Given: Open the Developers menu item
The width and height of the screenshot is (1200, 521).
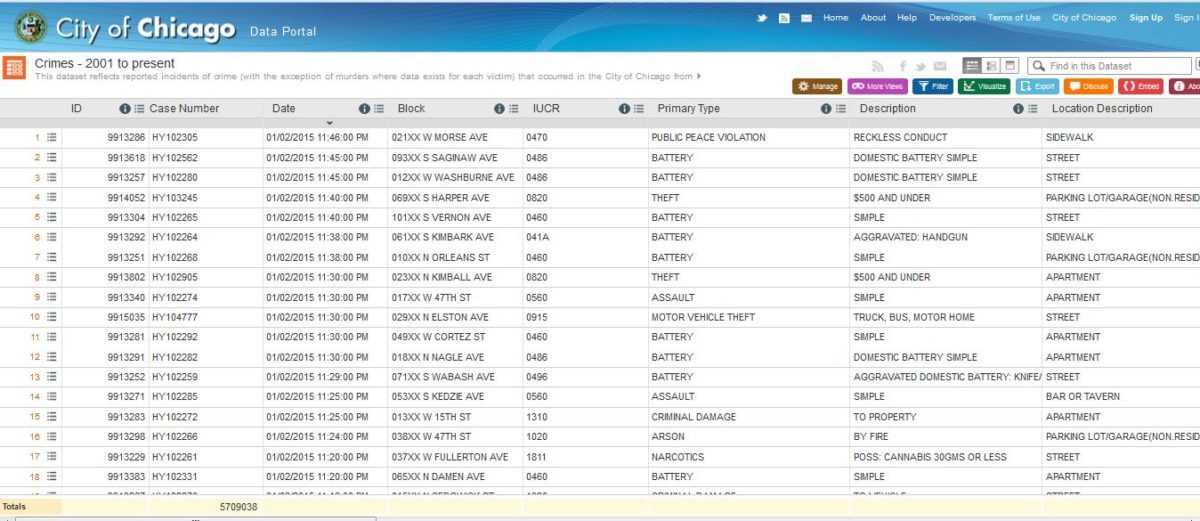Looking at the screenshot, I should pos(952,18).
